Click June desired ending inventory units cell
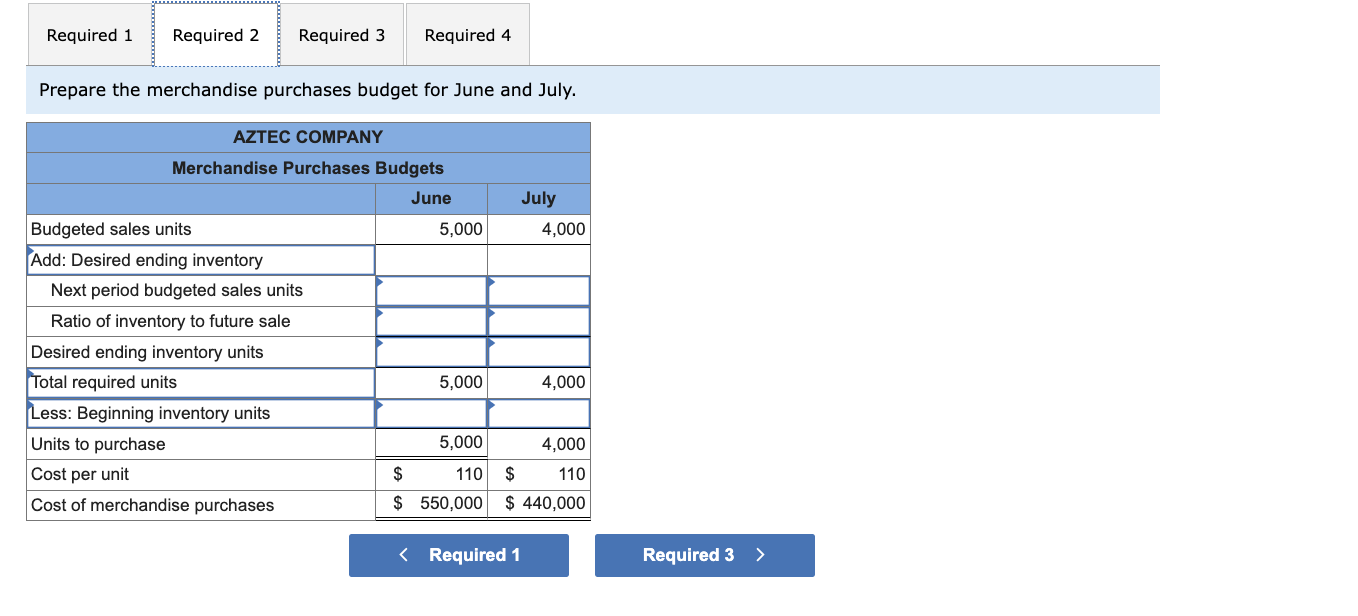 pyautogui.click(x=430, y=351)
